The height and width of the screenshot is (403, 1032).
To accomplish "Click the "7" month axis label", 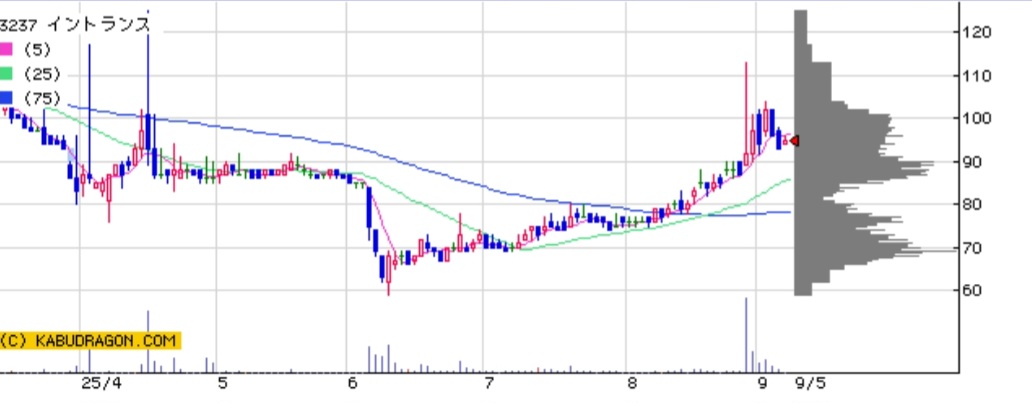I will [x=489, y=383].
